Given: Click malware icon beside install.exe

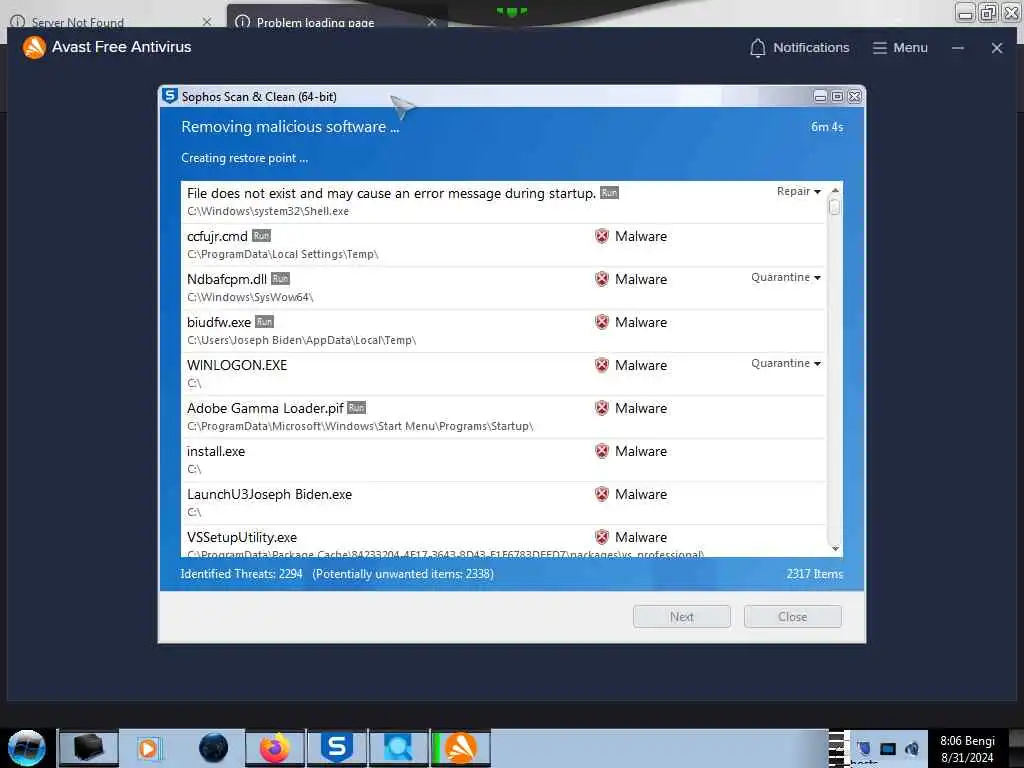Looking at the screenshot, I should point(602,451).
